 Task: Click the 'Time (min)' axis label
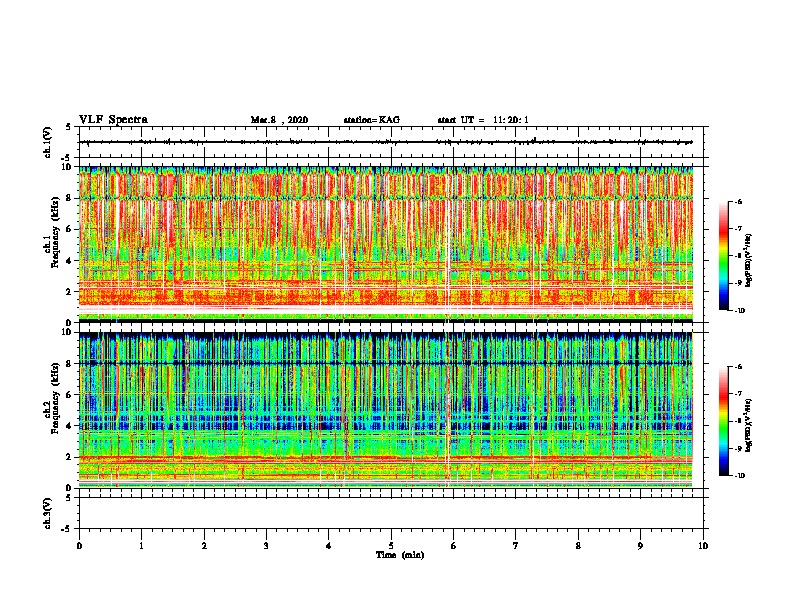400,555
